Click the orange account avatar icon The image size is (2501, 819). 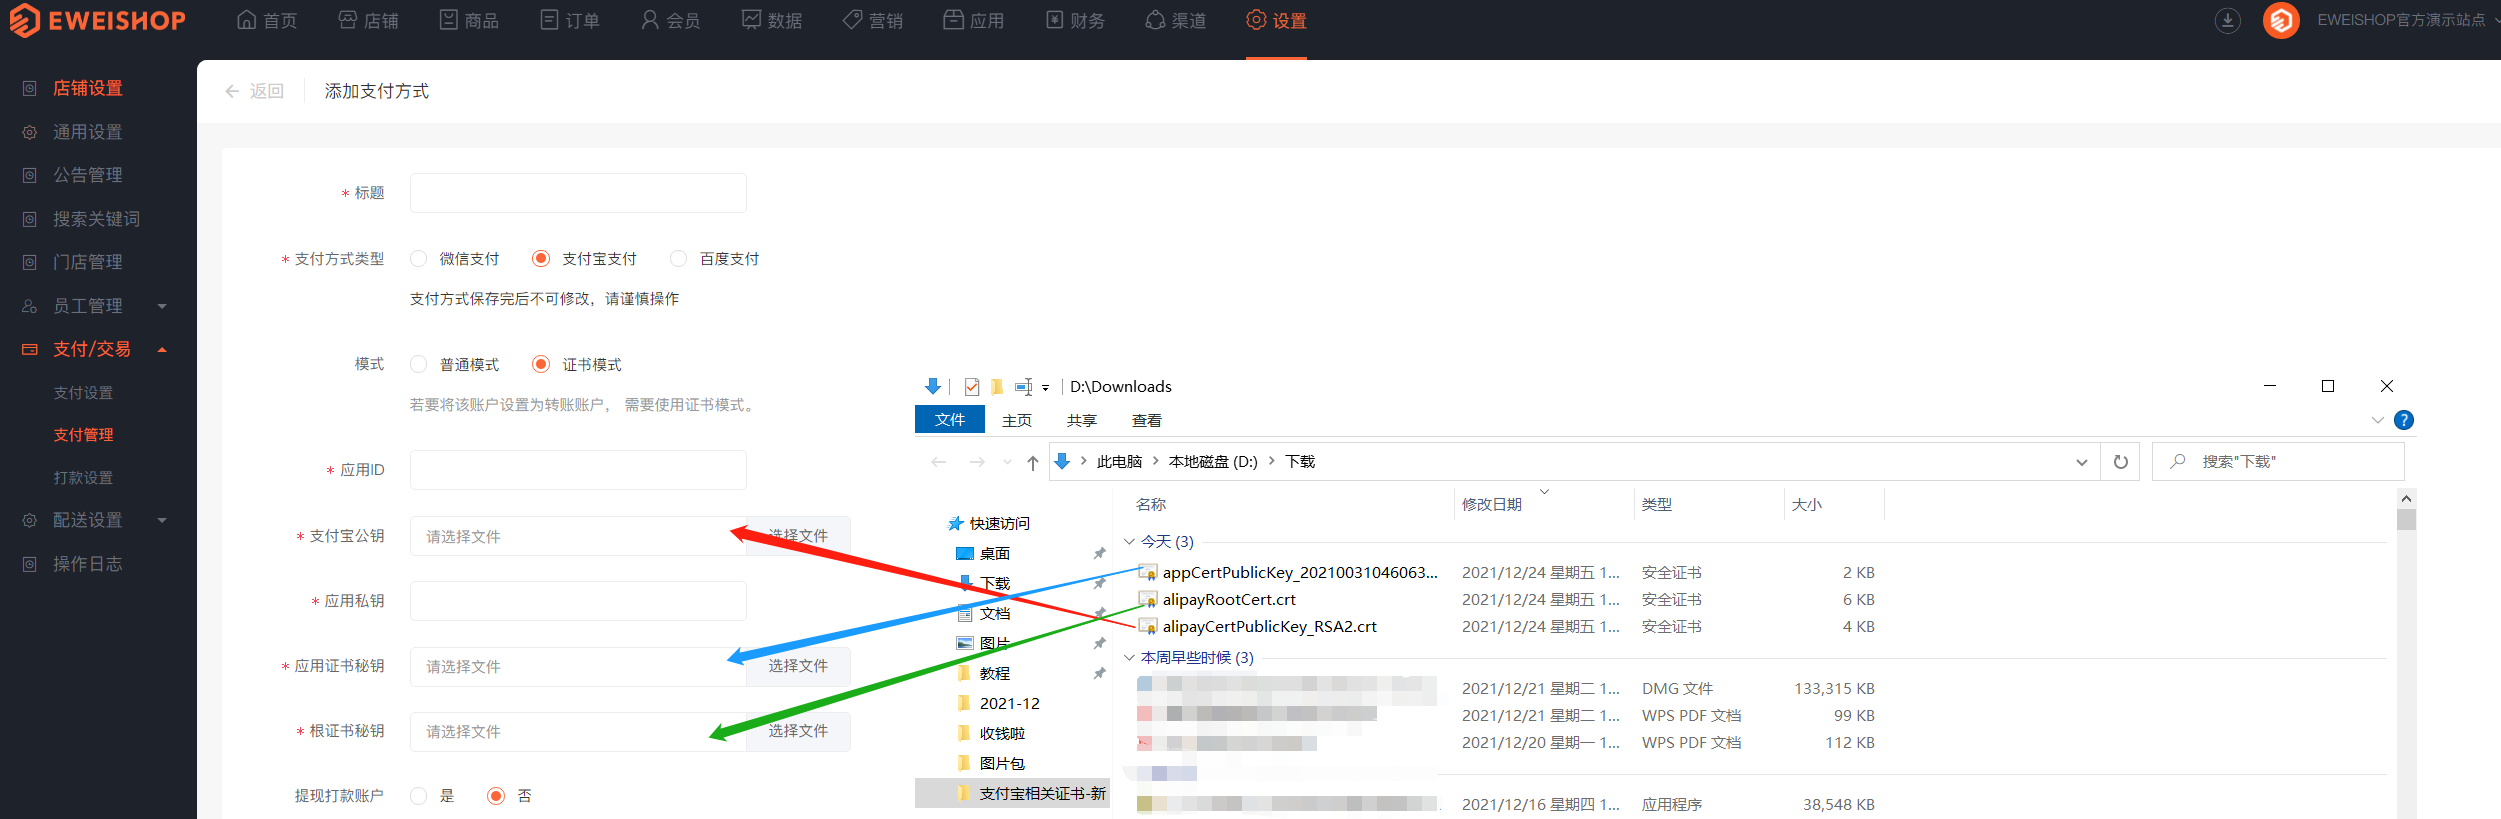[x=2281, y=20]
